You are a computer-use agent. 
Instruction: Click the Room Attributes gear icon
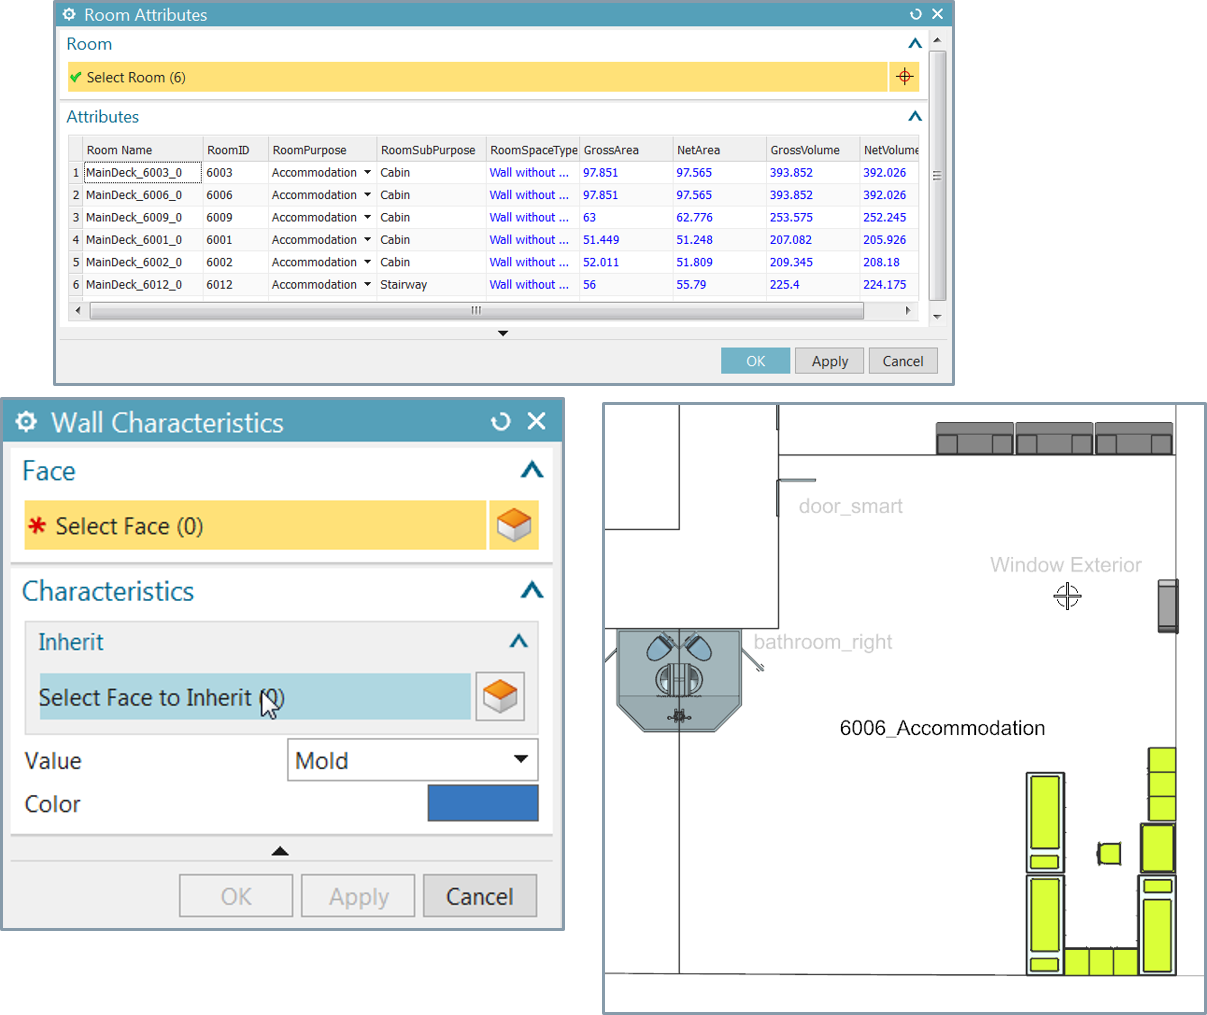click(67, 14)
